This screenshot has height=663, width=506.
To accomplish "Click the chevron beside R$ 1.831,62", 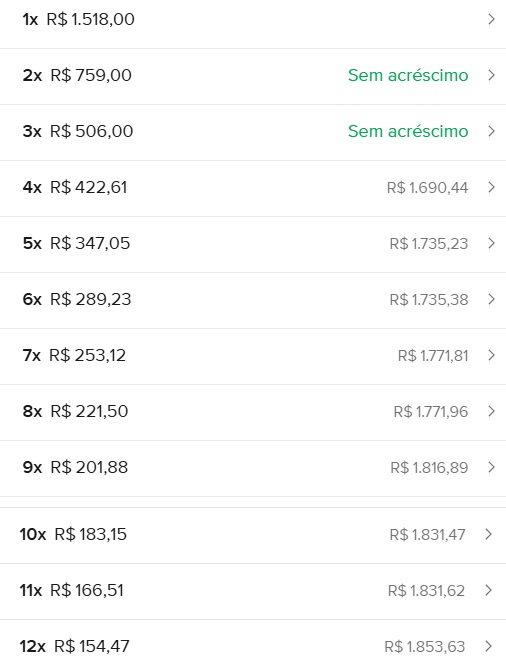I will [x=489, y=590].
